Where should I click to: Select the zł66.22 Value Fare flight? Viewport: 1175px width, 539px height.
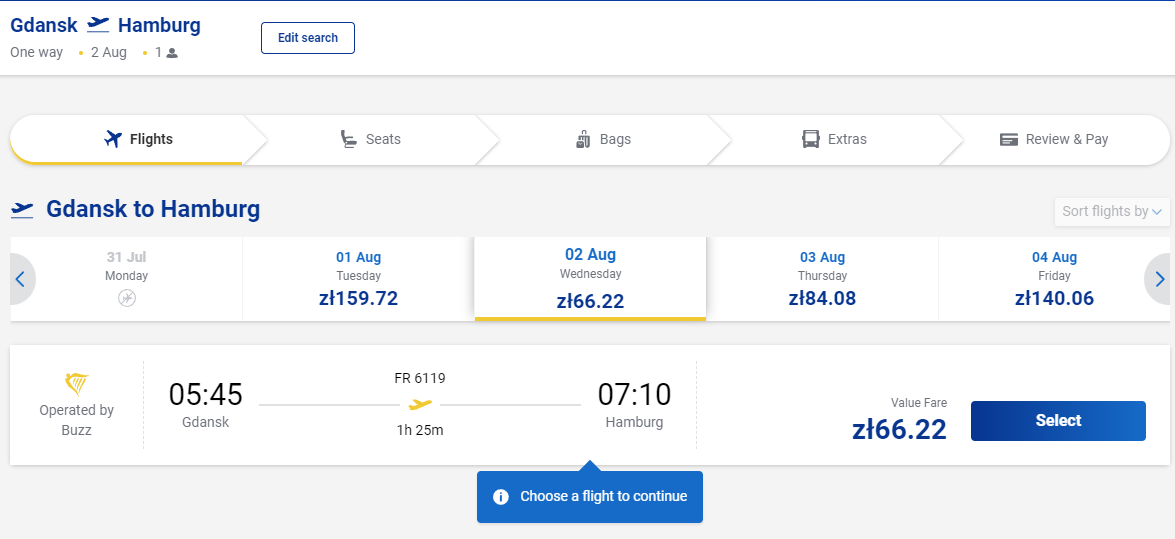click(1057, 421)
